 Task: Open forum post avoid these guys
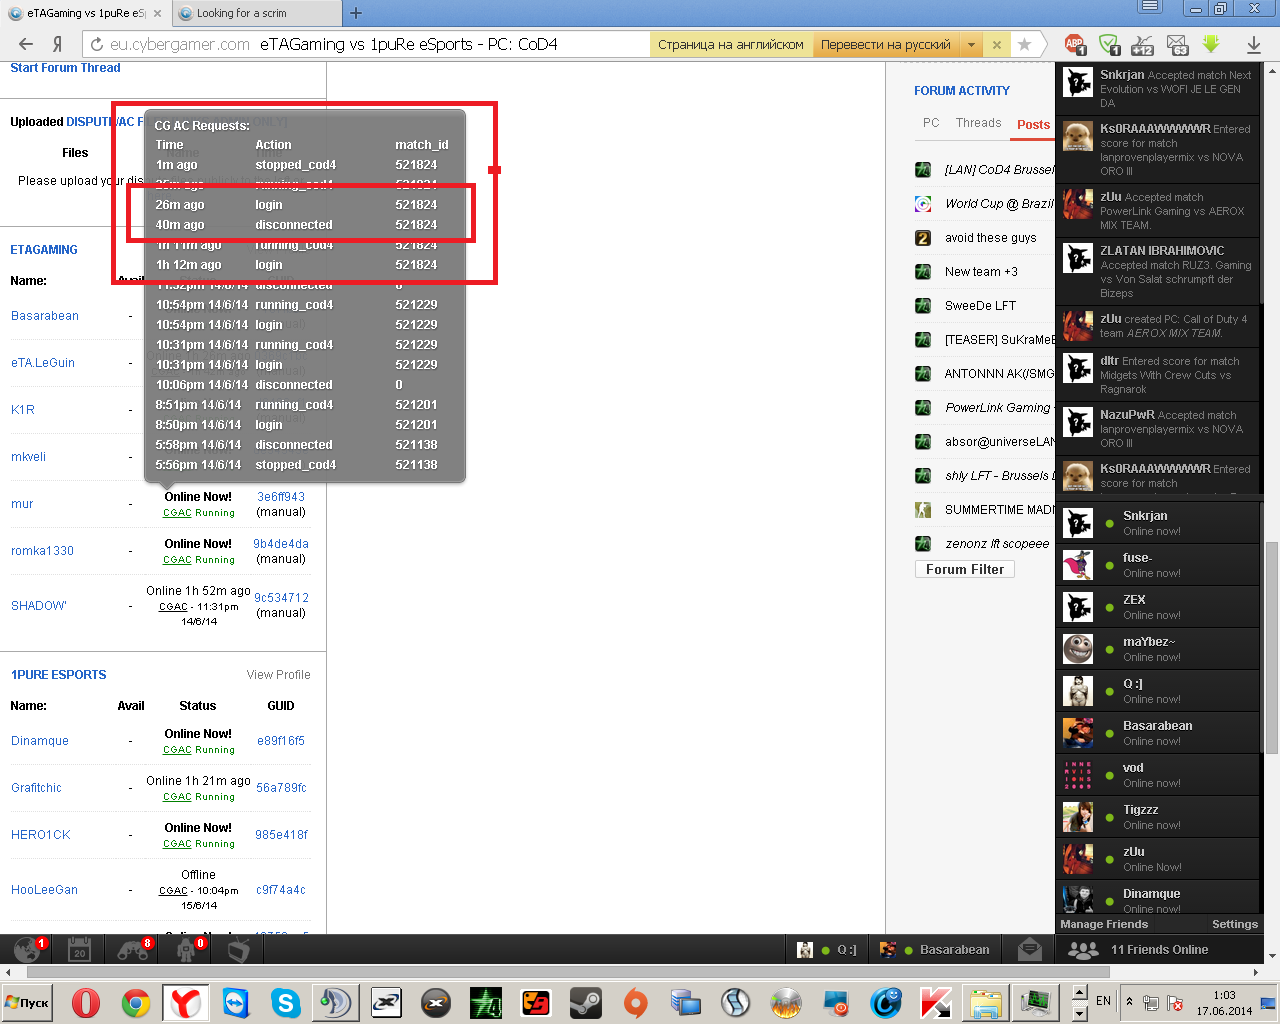click(x=990, y=238)
